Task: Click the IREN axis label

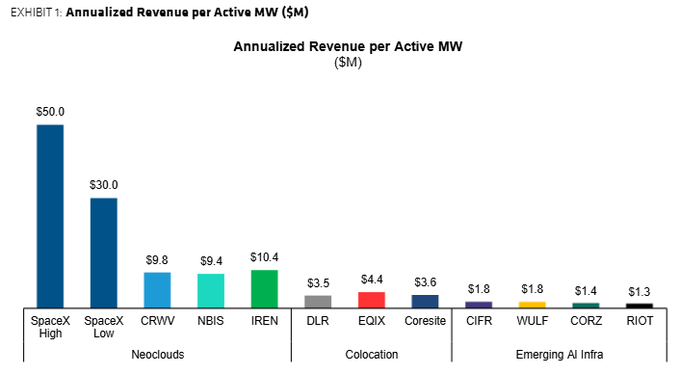Action: coord(265,321)
